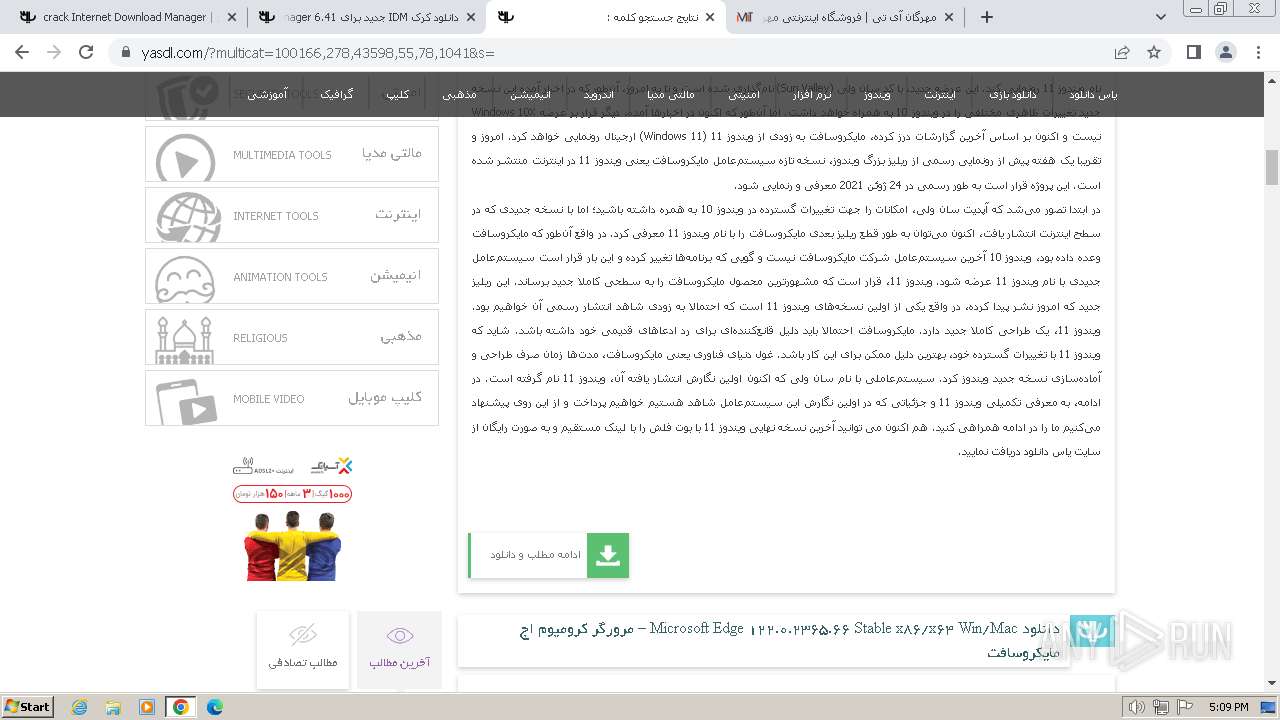Switch to the مهرگان آی تی tab
Image resolution: width=1280 pixels, height=720 pixels.
pos(846,17)
